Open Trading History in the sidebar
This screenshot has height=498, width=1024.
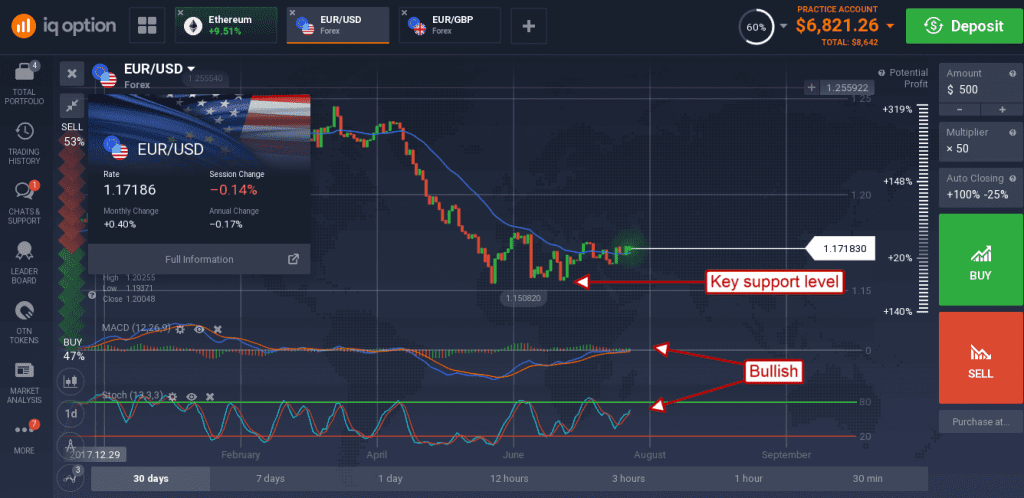[x=24, y=144]
